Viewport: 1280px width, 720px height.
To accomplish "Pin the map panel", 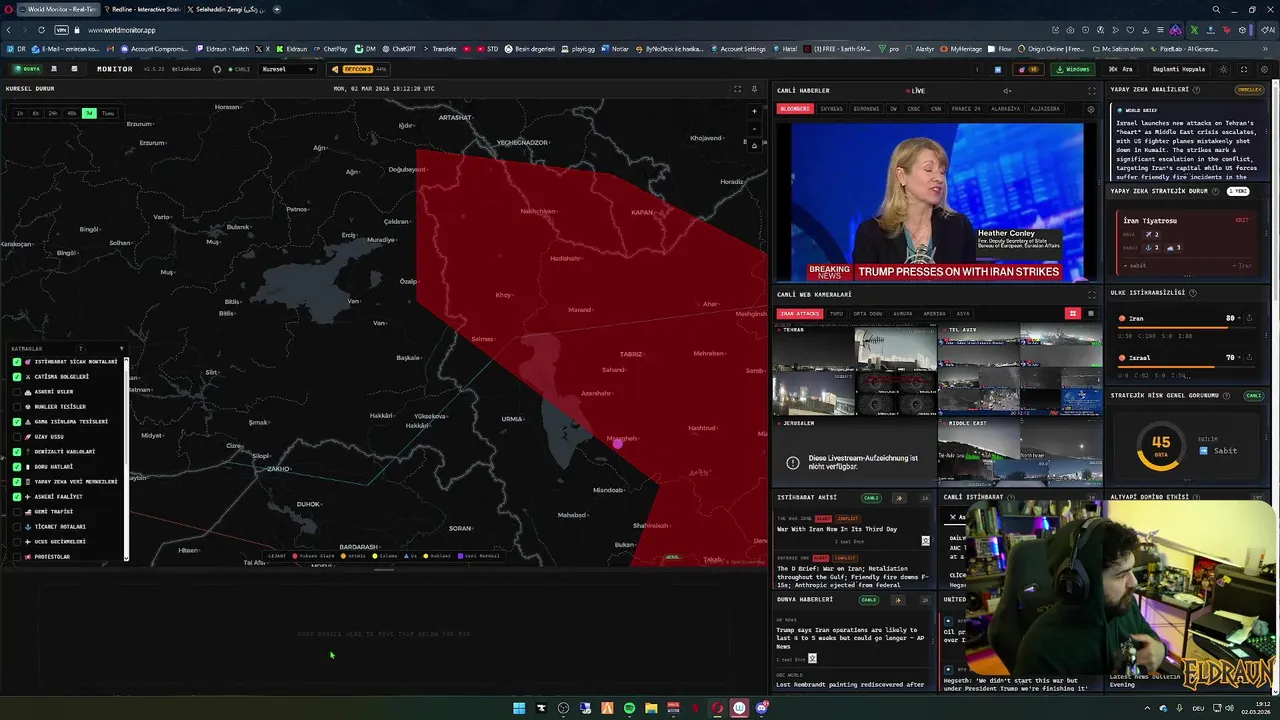I will pos(755,89).
